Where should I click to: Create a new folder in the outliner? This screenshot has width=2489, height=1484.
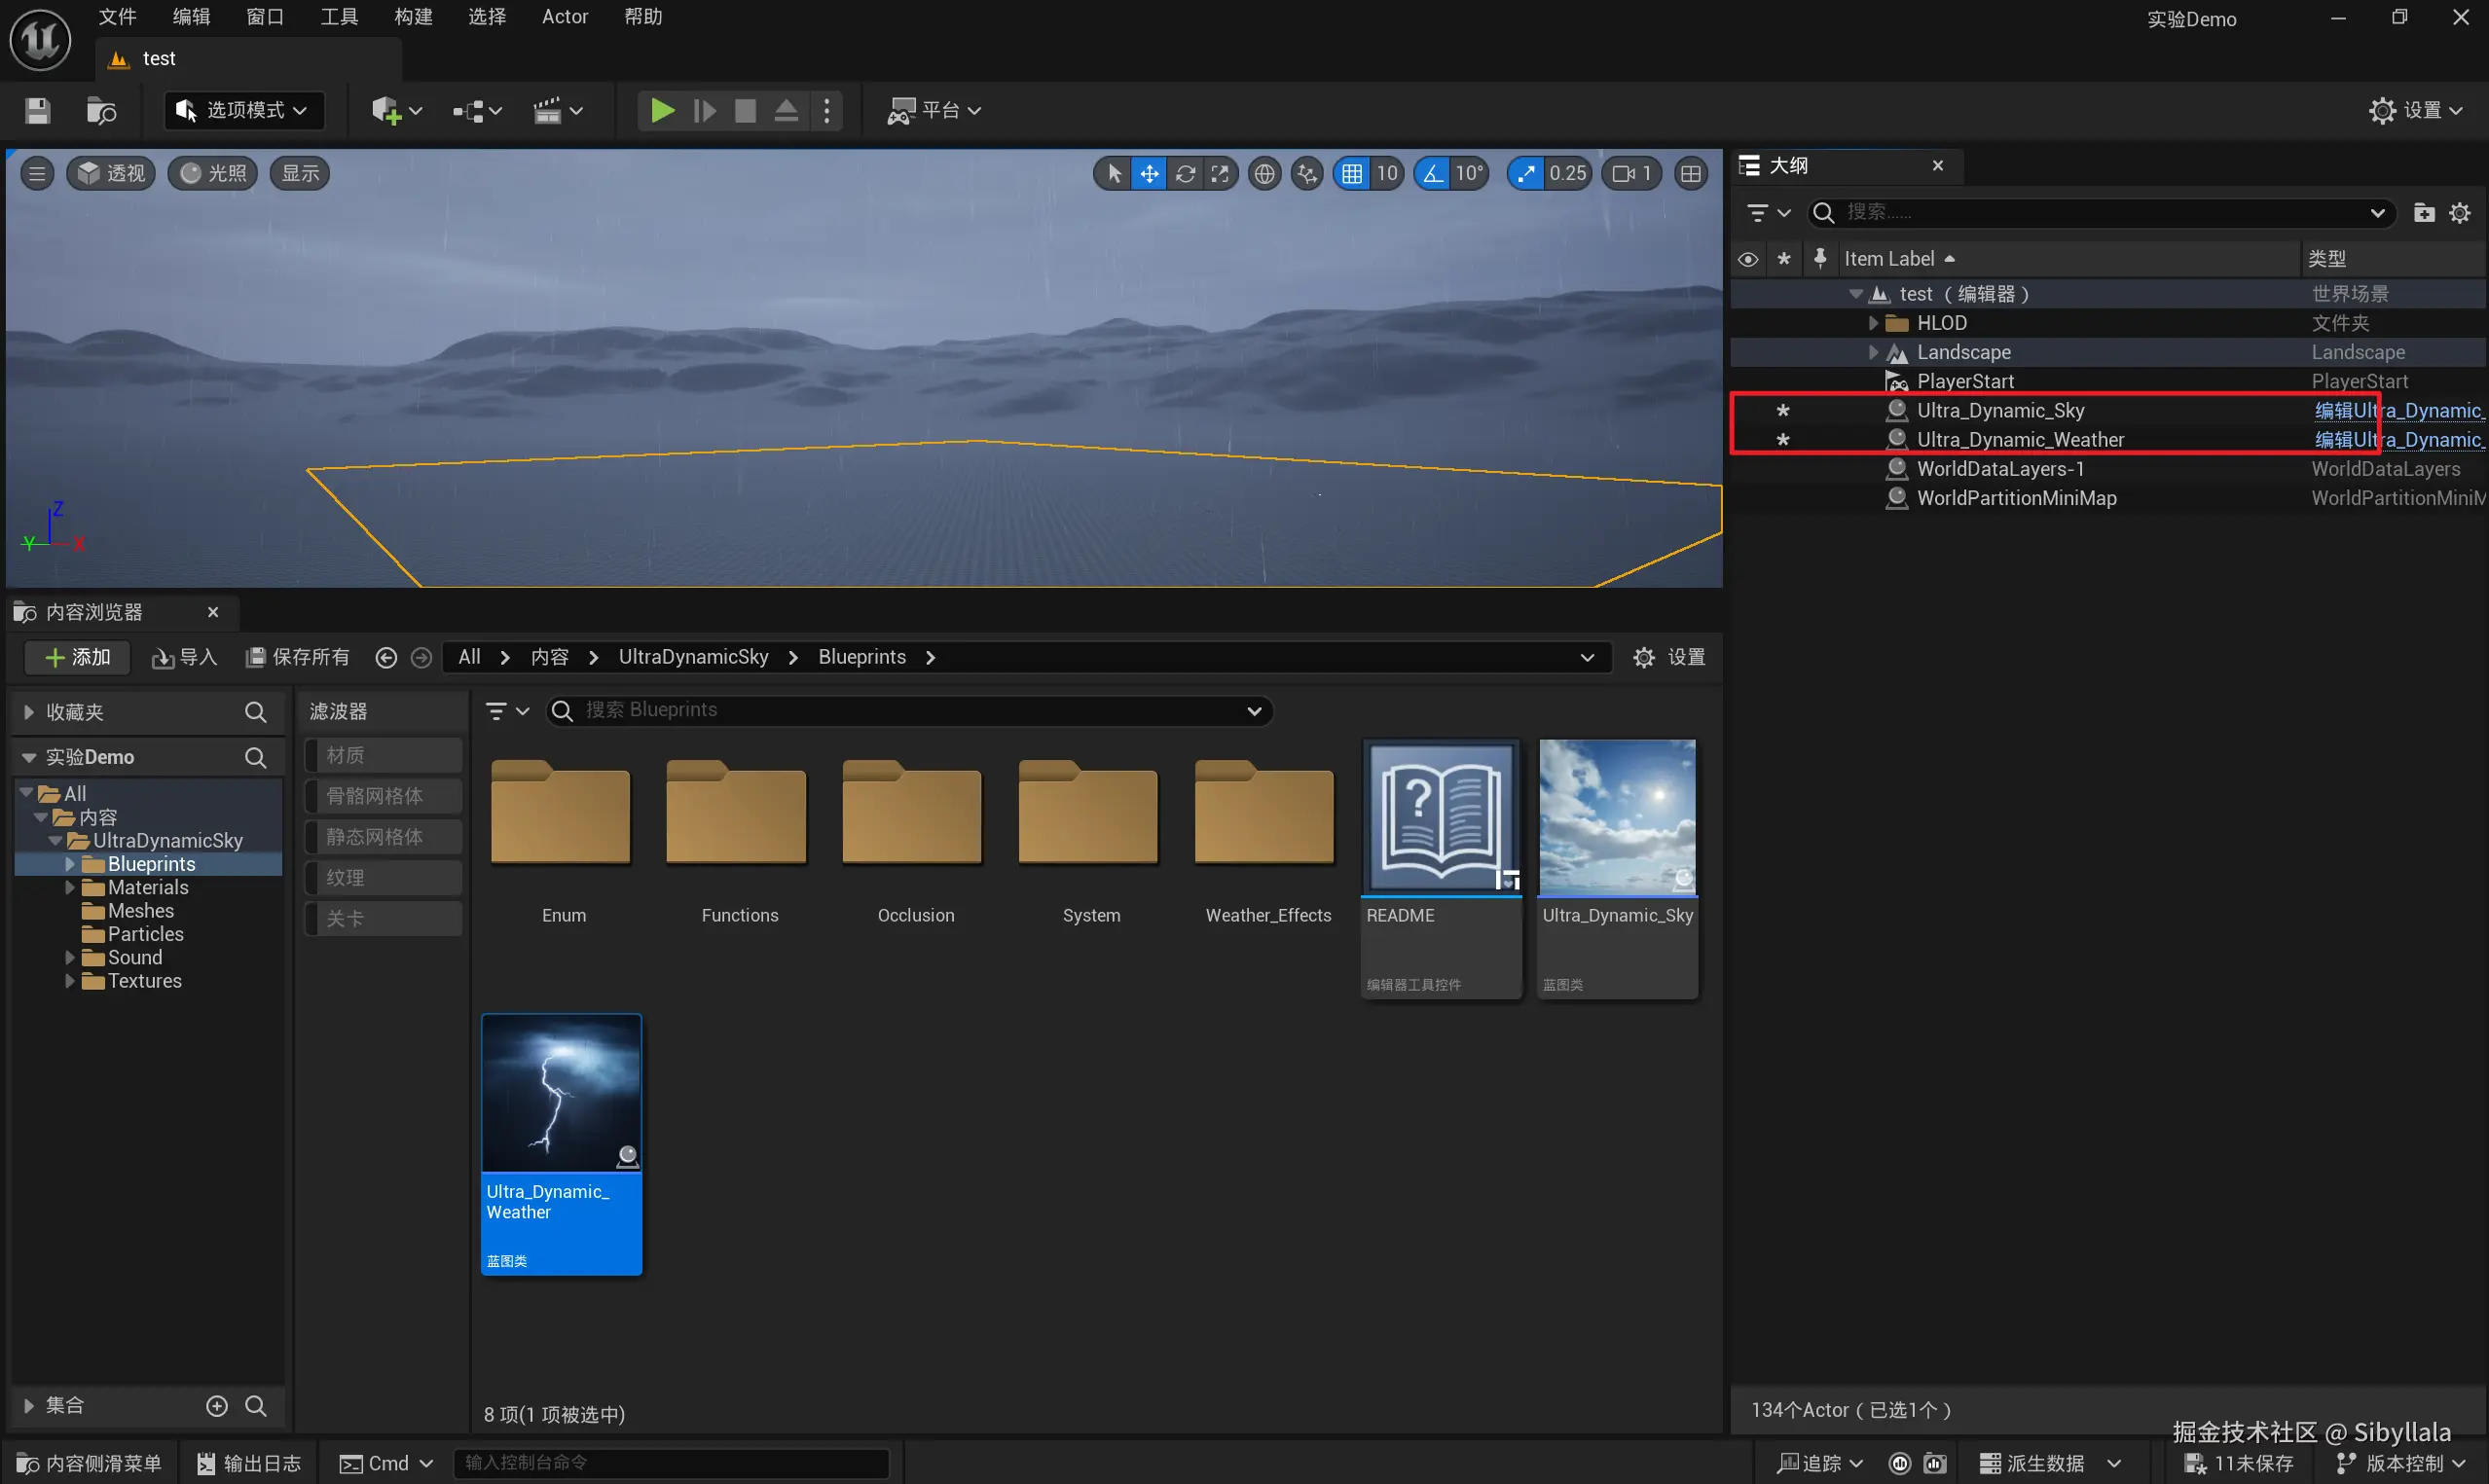pos(2423,212)
